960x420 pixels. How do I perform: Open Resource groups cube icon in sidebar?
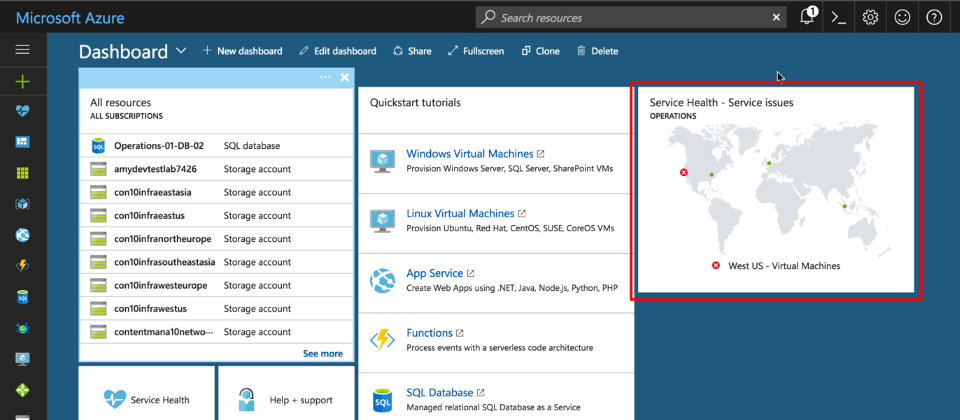(x=23, y=204)
